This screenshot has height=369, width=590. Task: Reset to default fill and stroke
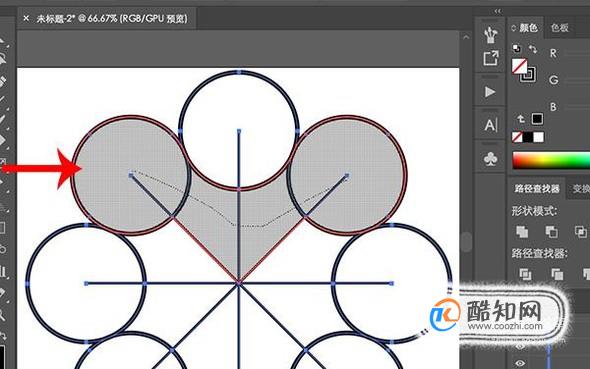point(517,49)
